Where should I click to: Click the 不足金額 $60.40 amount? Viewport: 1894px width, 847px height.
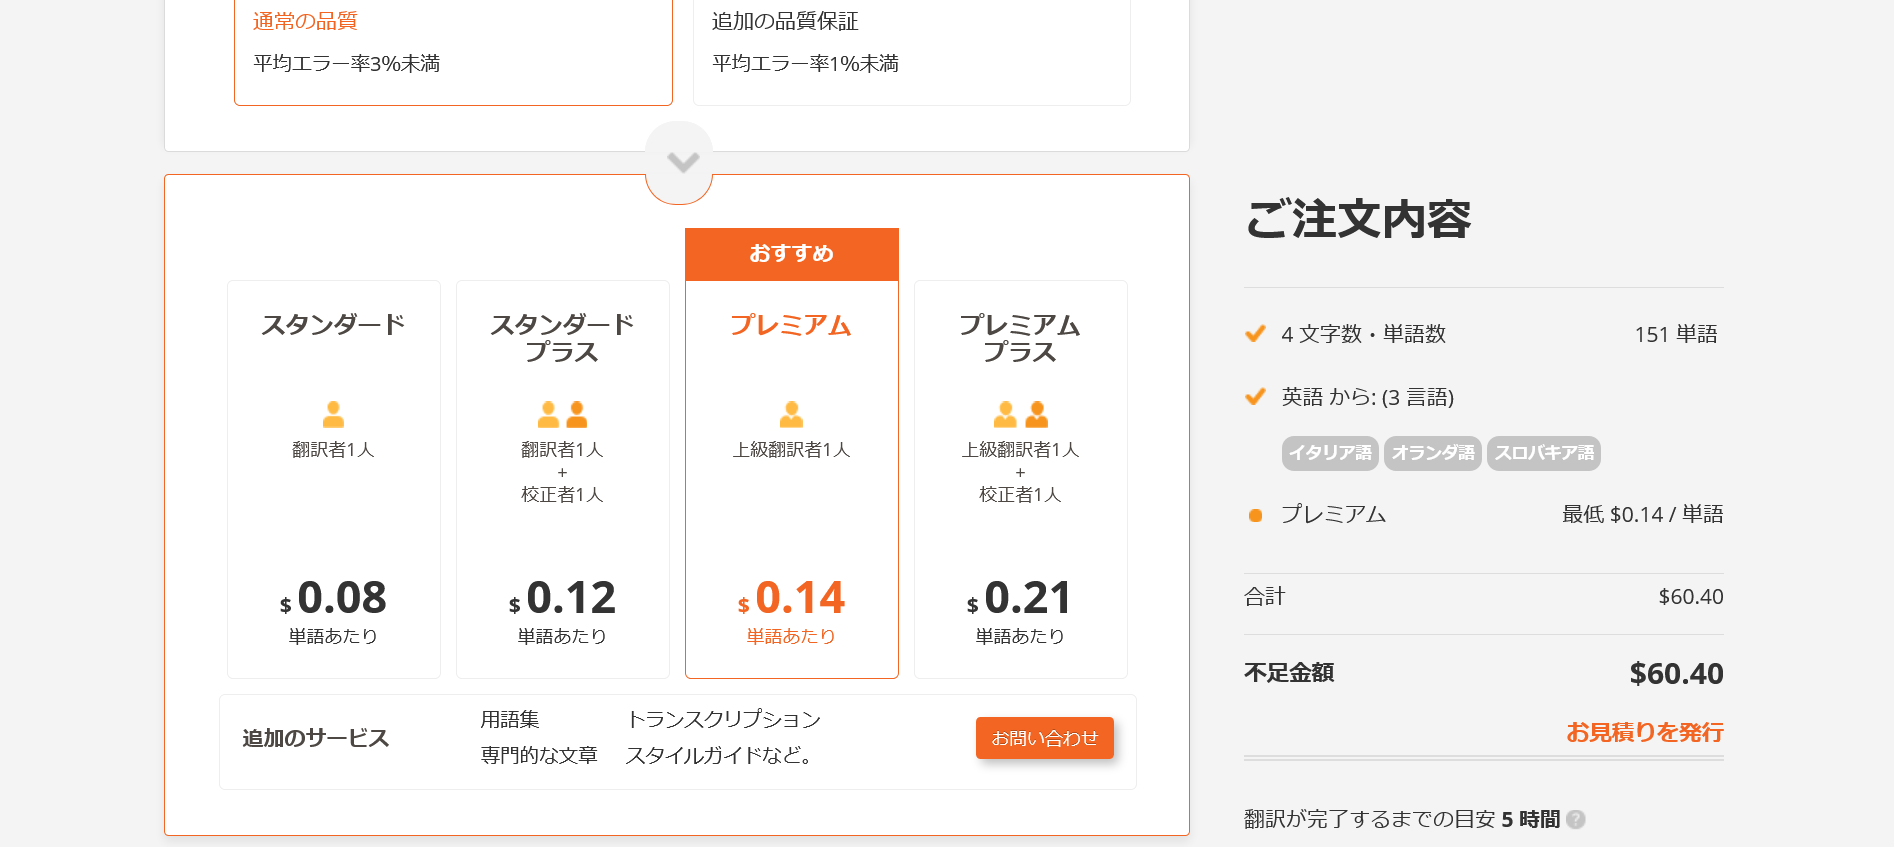(x=1677, y=674)
